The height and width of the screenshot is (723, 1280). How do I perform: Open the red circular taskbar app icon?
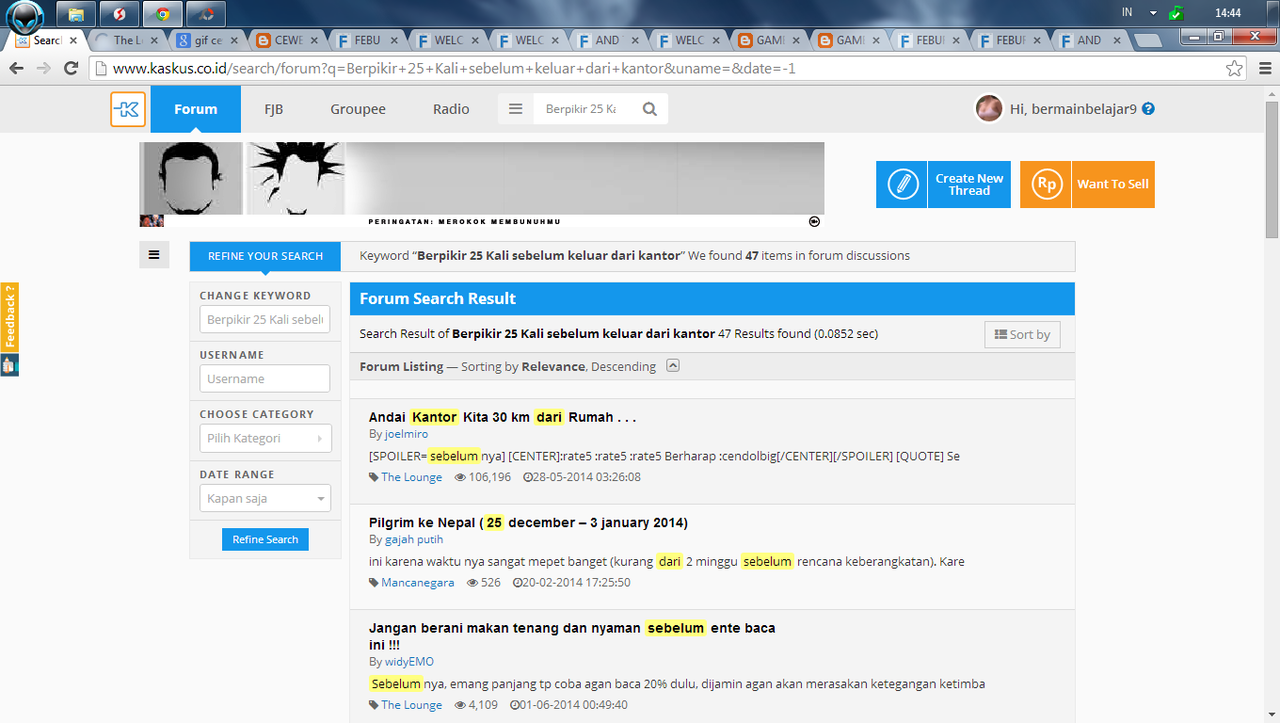(119, 14)
